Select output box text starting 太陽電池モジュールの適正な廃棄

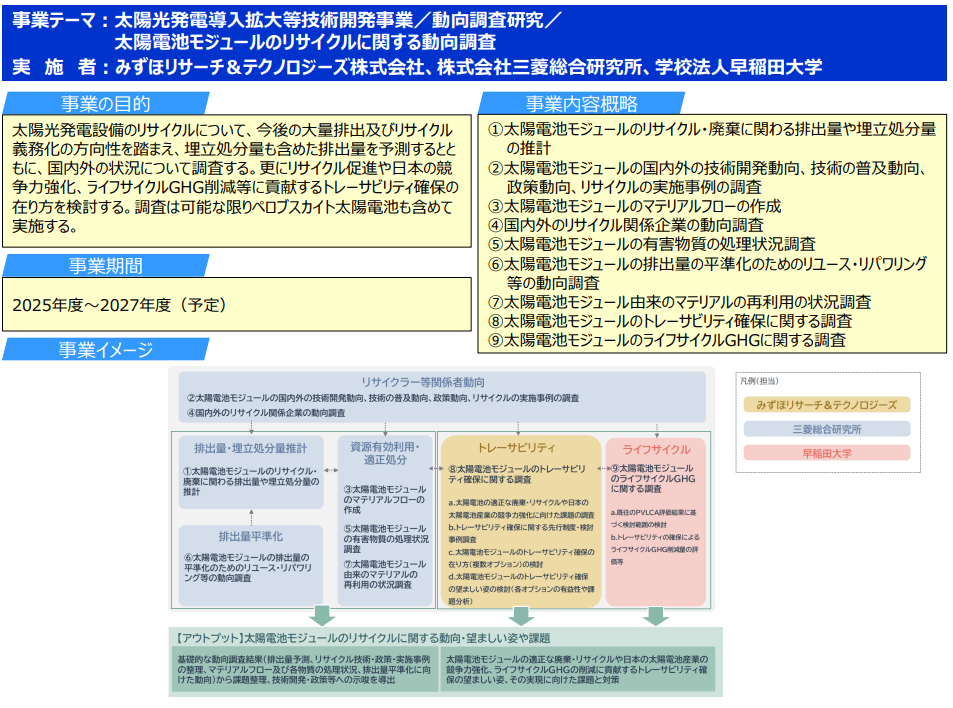pos(577,669)
